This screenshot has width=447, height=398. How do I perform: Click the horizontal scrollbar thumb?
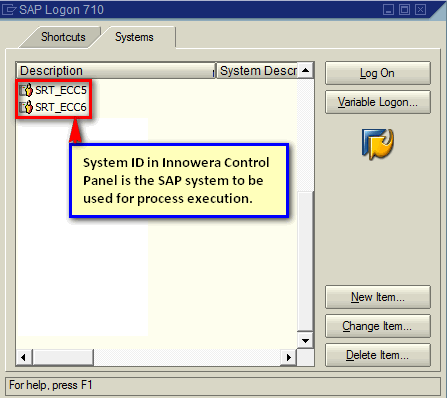coord(63,358)
